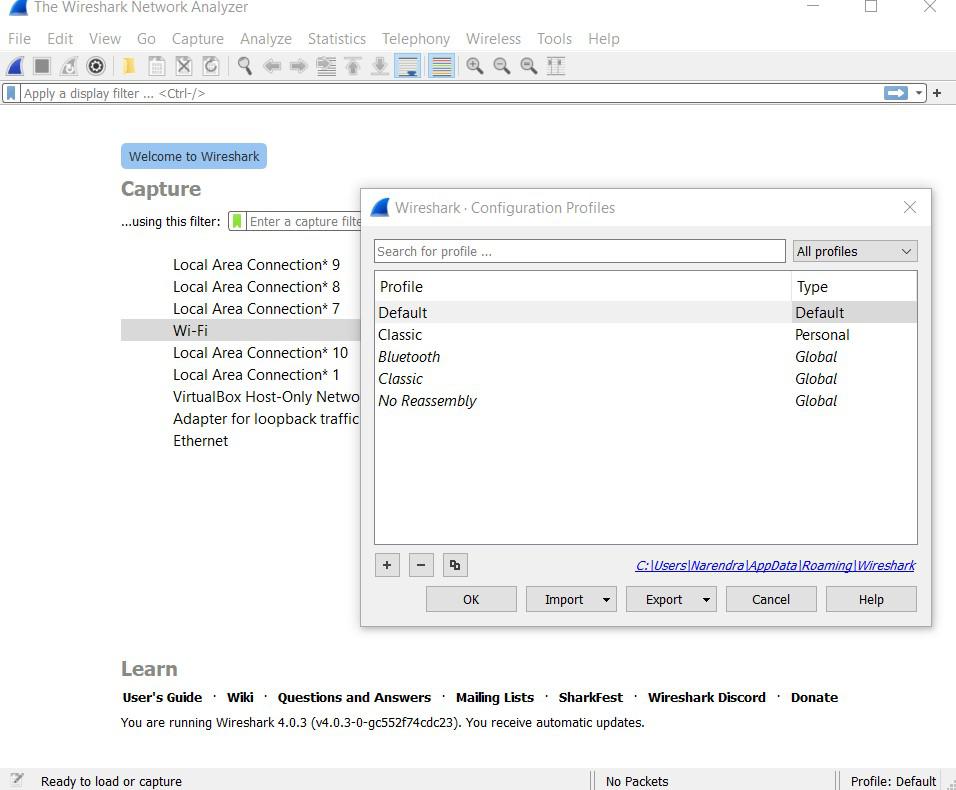Screen dimensions: 956x790
Task: Add a new profile plus button
Action: (x=387, y=565)
